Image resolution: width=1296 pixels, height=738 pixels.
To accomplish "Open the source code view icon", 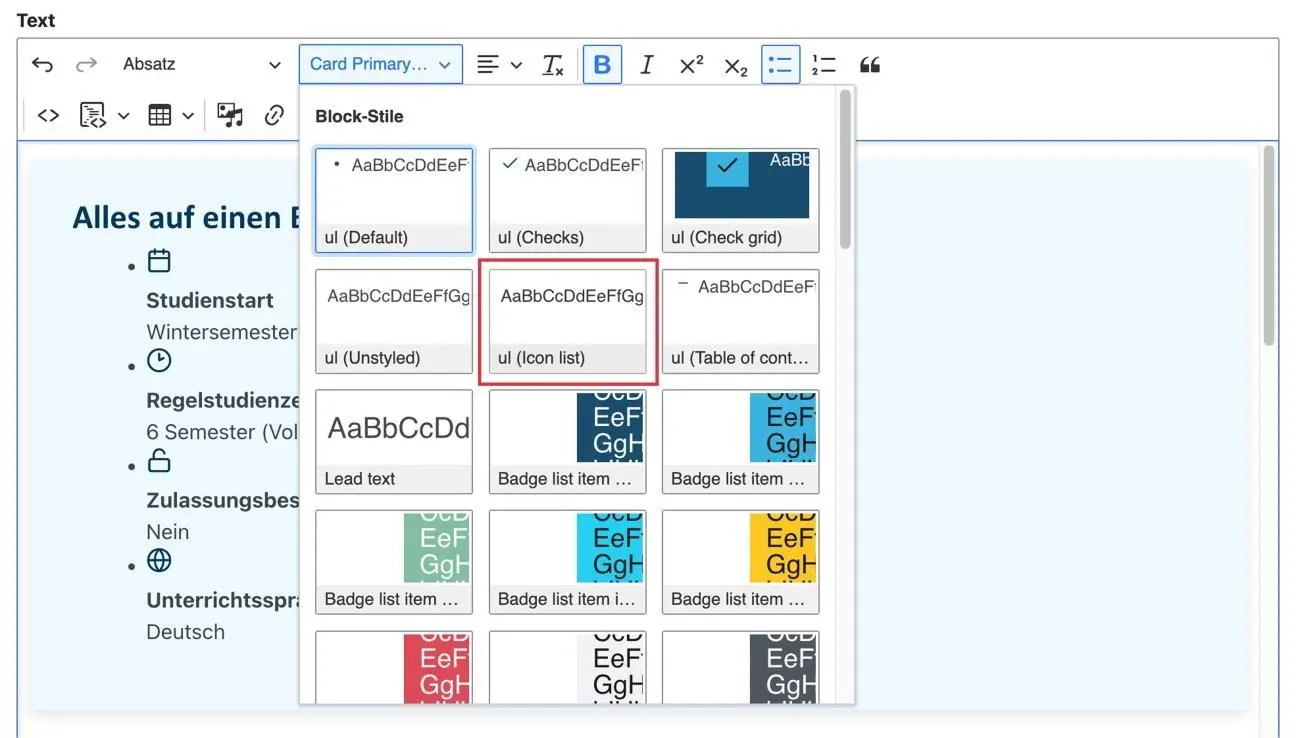I will click(48, 116).
